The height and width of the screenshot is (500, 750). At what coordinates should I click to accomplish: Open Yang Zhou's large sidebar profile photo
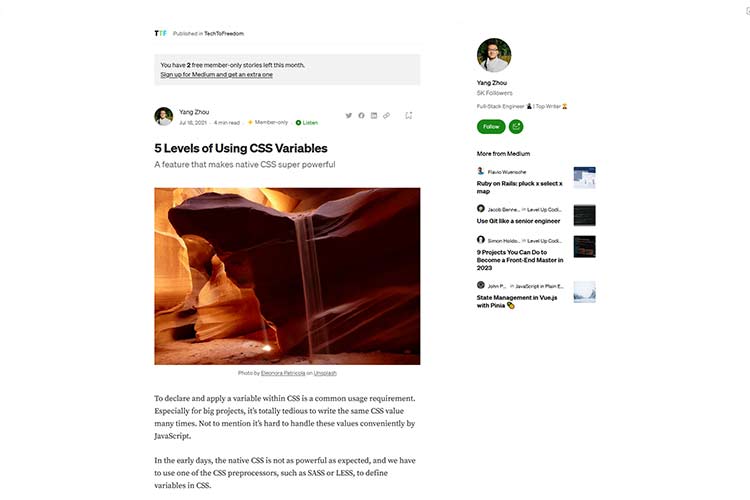pyautogui.click(x=494, y=55)
